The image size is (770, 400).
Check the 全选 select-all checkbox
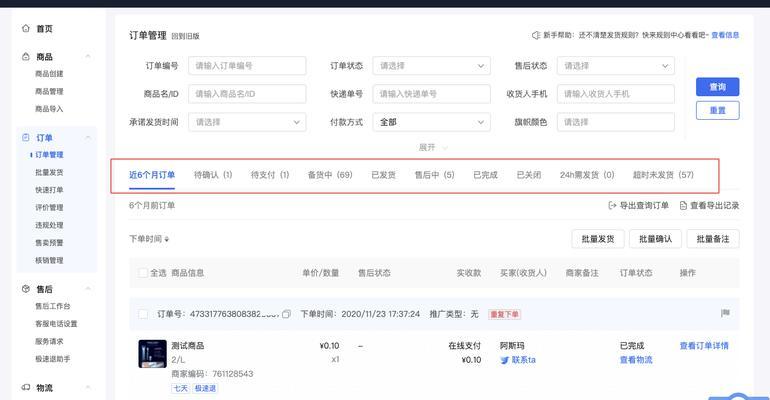143,273
